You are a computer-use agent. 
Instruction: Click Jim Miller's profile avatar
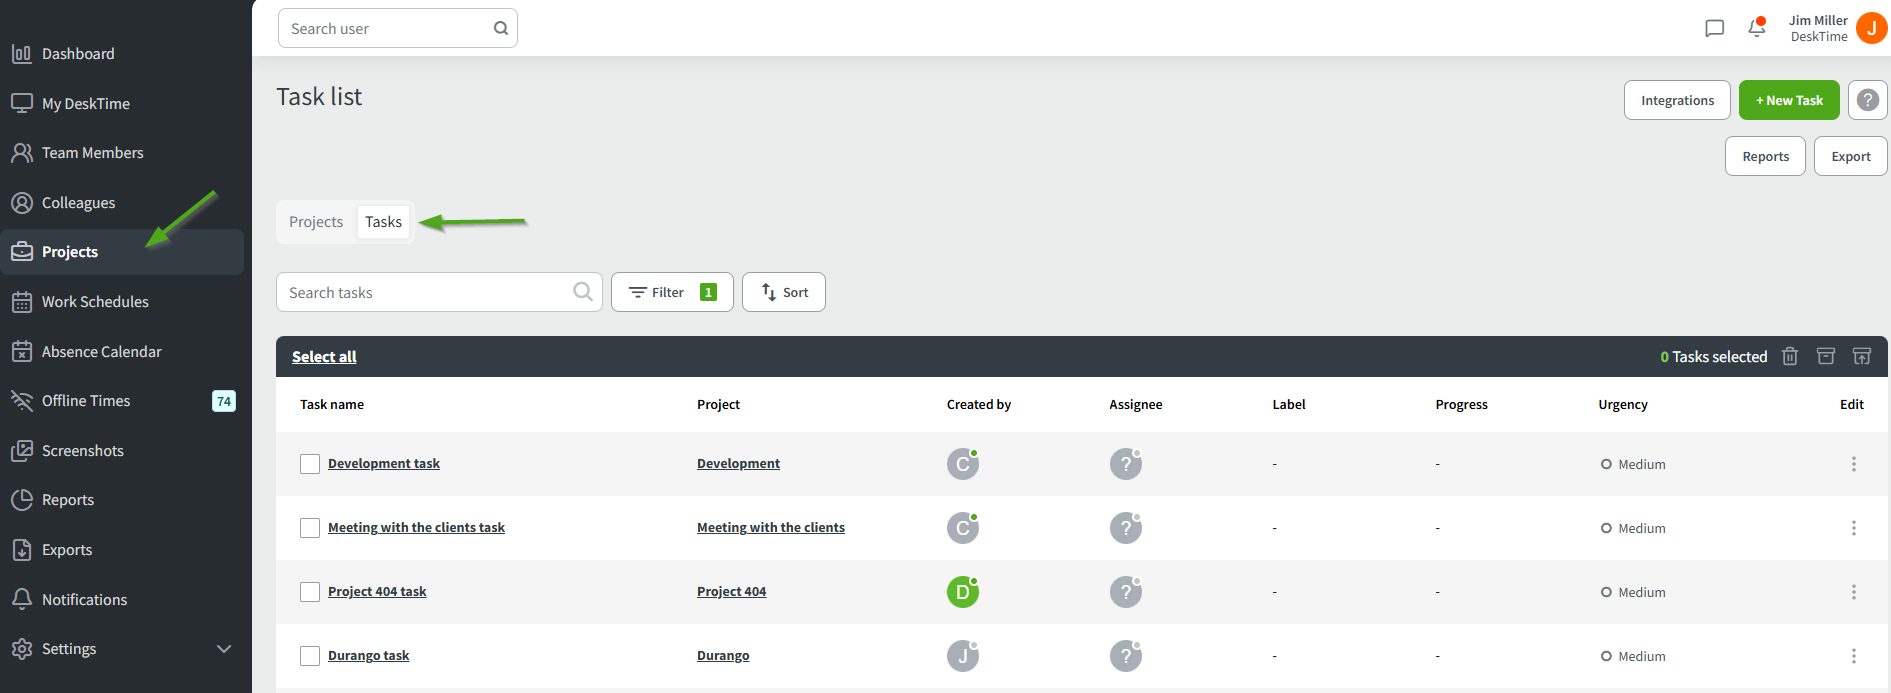[x=1871, y=28]
